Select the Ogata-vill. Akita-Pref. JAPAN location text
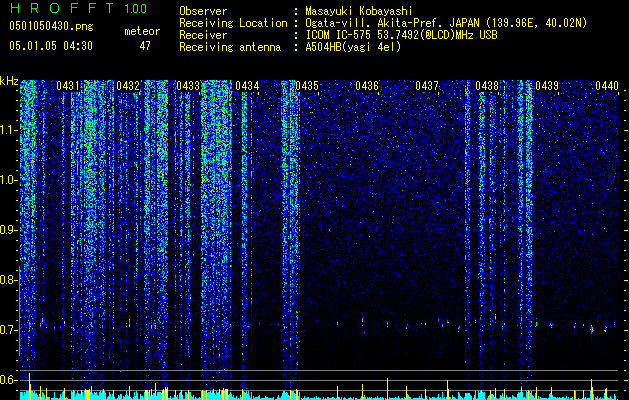The width and height of the screenshot is (629, 400). pyautogui.click(x=446, y=23)
